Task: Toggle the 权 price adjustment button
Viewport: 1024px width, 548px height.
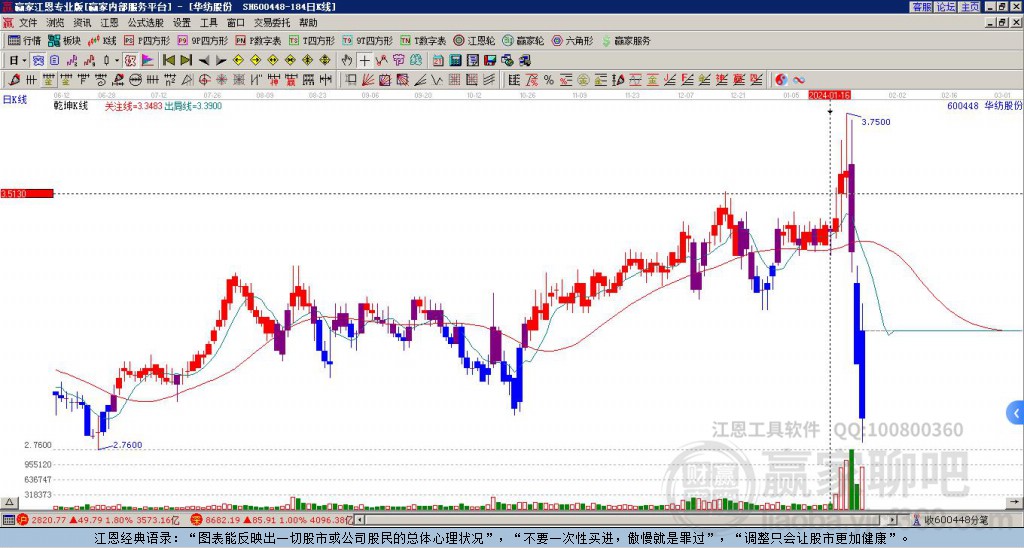Action: (x=130, y=60)
